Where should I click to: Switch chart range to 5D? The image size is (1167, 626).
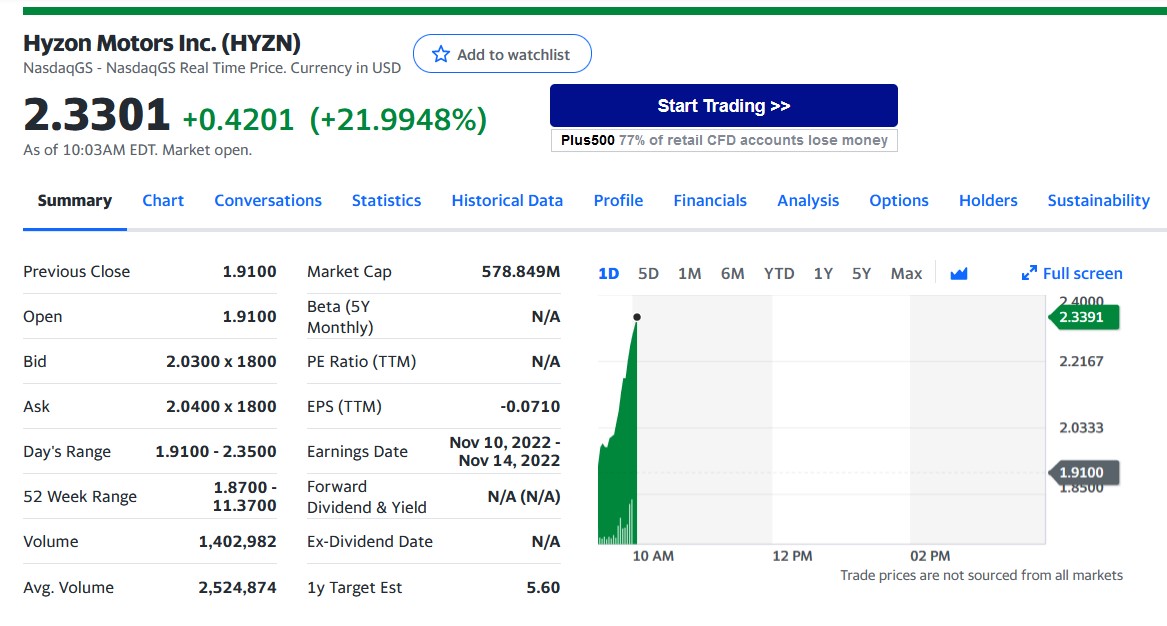point(648,273)
